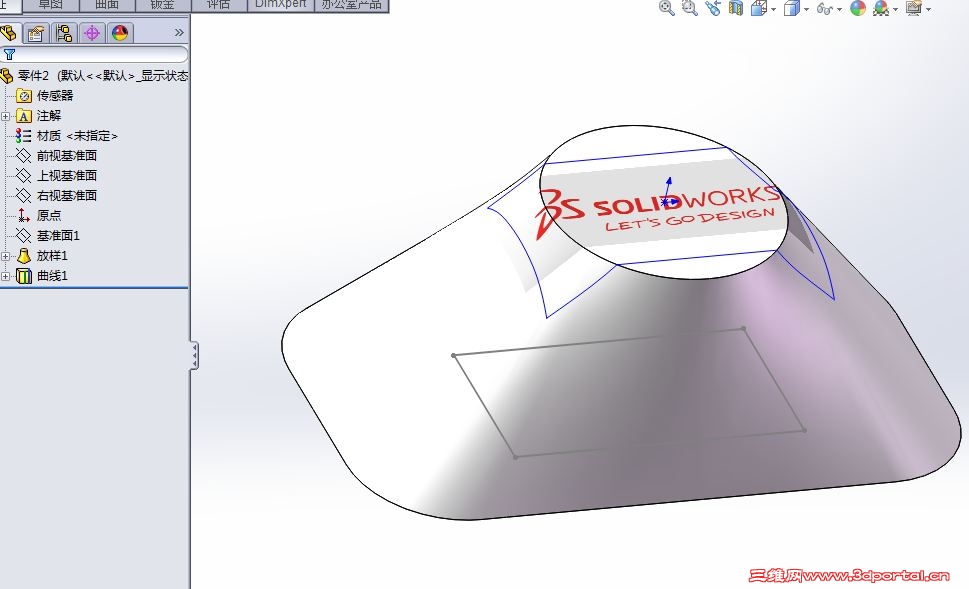This screenshot has height=589, width=969.
Task: Switch to the 曲面 surface ribbon tab
Action: (x=107, y=4)
